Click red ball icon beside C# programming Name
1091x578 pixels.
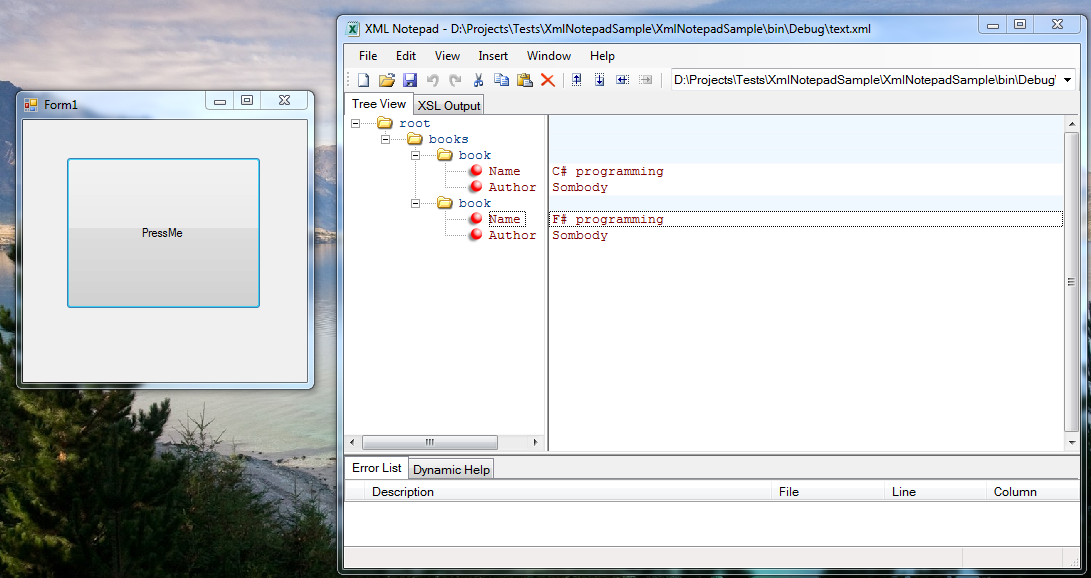tap(476, 170)
